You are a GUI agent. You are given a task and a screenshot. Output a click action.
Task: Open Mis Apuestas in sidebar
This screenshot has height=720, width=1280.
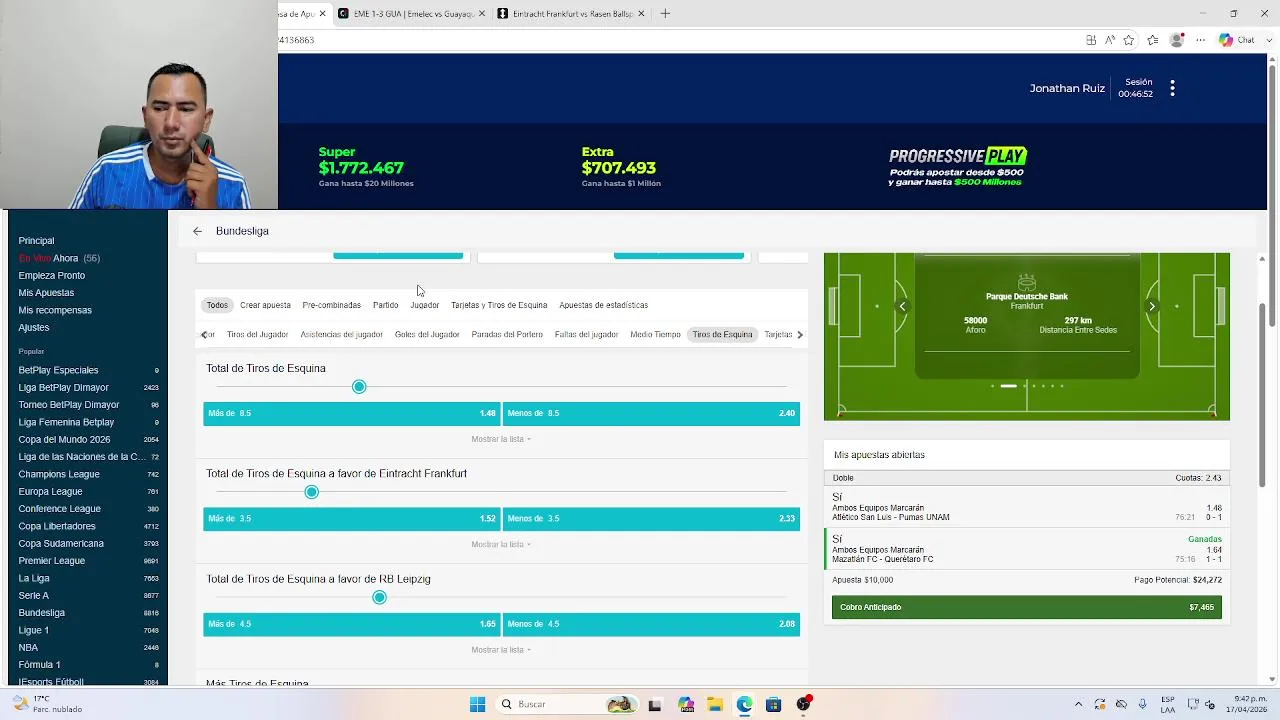click(46, 293)
